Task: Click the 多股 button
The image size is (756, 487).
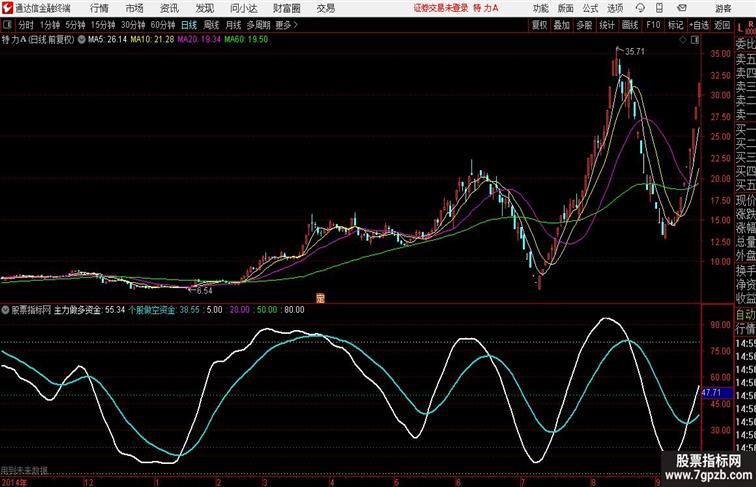Action: [x=584, y=25]
